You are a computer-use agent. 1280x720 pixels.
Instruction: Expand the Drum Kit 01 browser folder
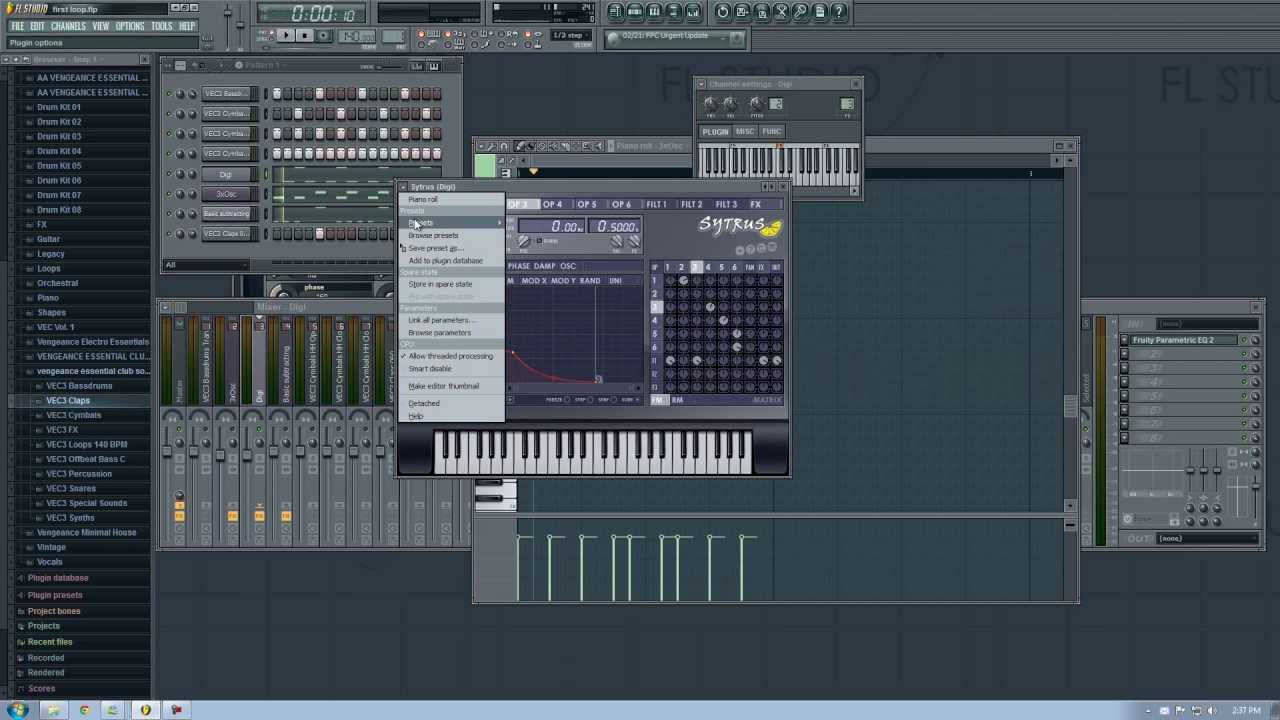pos(59,107)
